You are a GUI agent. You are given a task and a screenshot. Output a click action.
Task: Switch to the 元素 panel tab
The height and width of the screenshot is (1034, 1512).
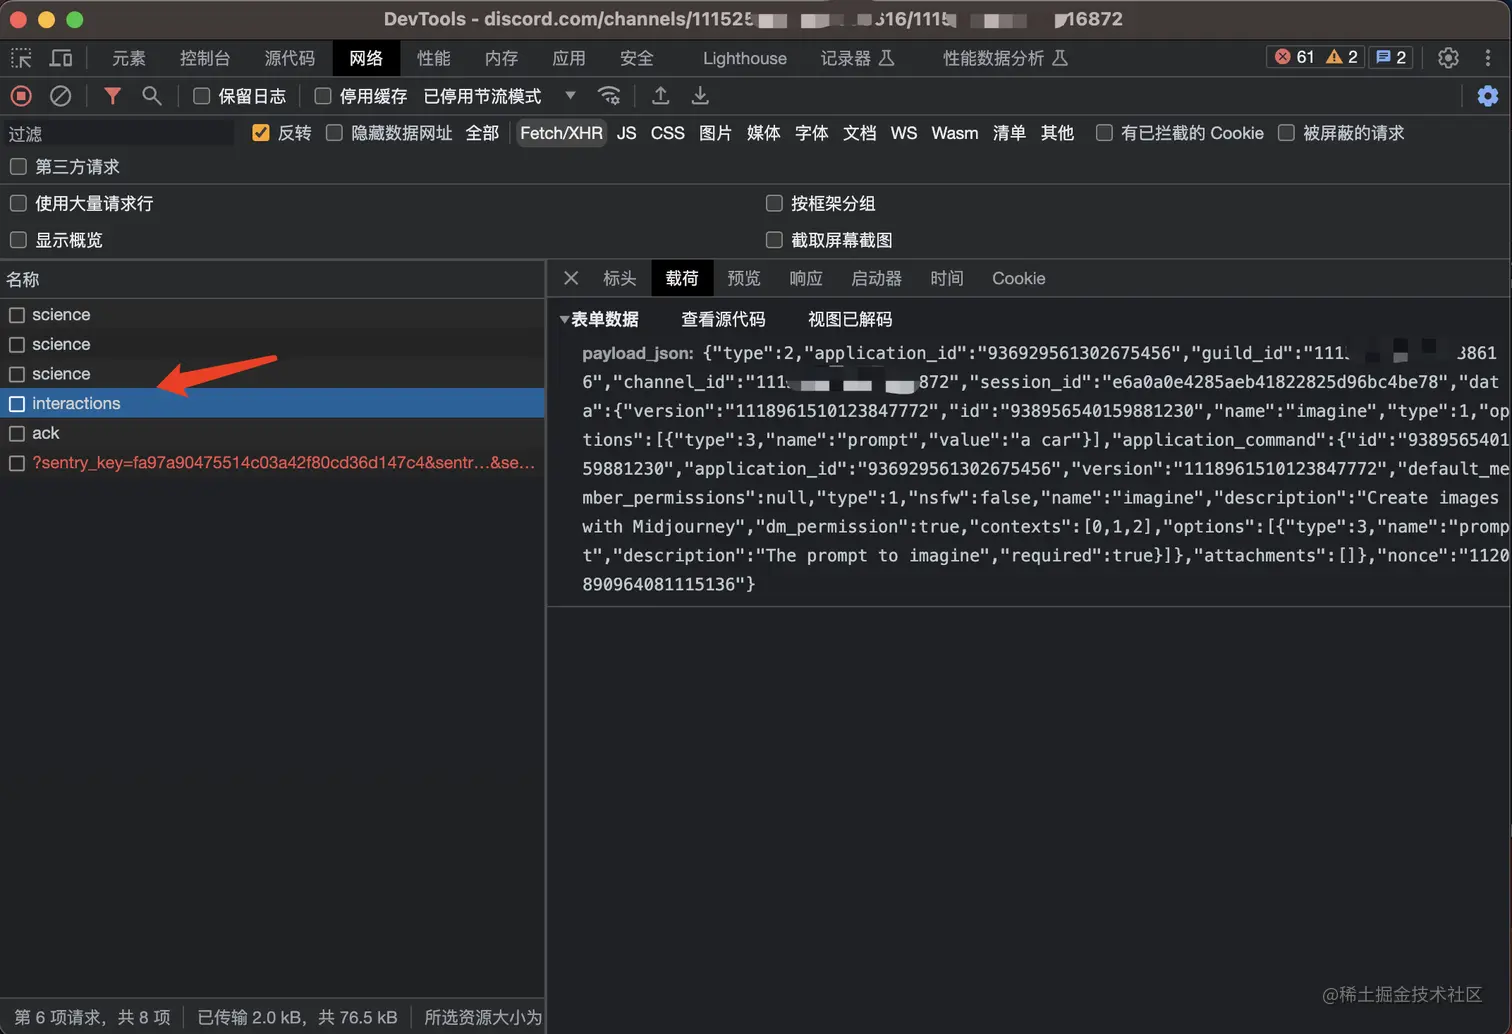(x=129, y=58)
